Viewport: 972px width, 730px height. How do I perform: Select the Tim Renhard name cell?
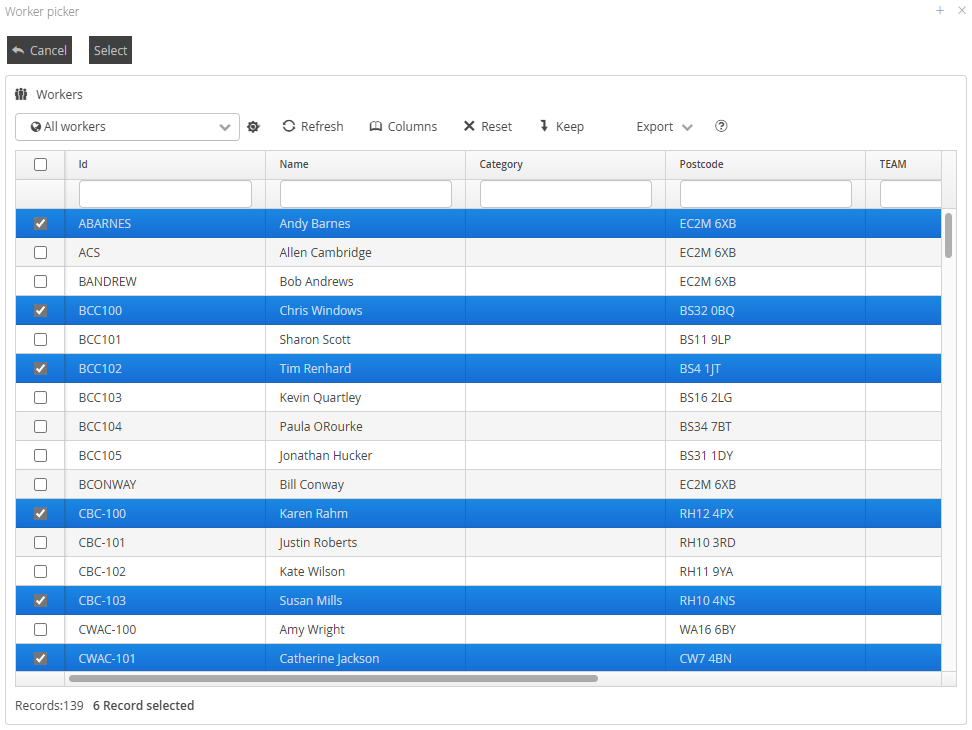click(365, 369)
